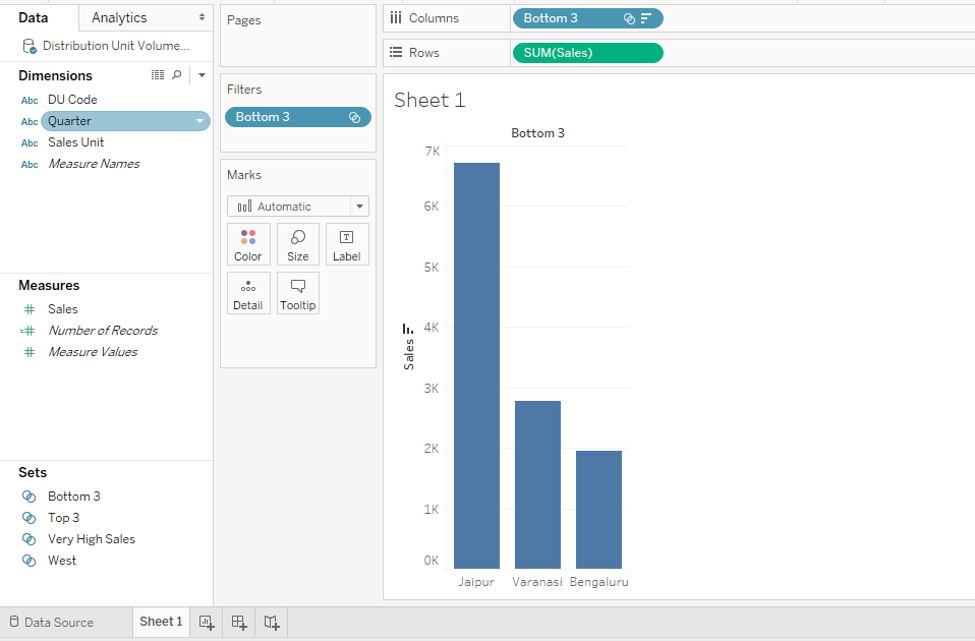Select the Top 3 set
The image size is (975, 641).
[62, 517]
